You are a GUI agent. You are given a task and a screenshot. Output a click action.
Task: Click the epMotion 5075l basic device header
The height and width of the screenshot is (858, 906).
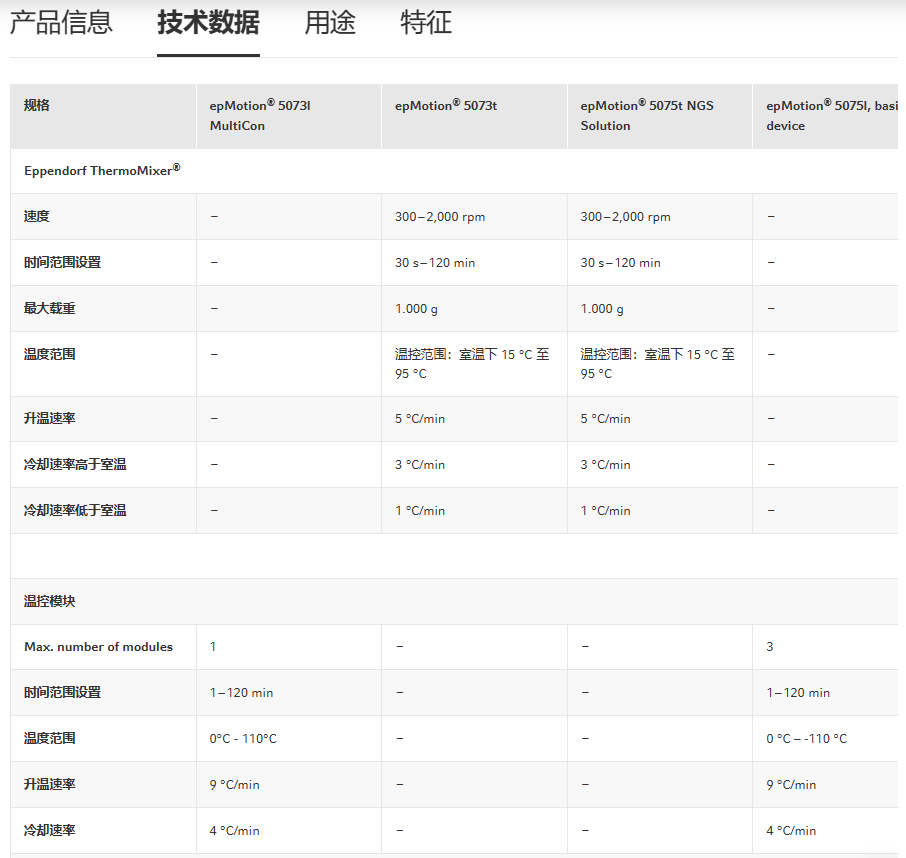[830, 115]
